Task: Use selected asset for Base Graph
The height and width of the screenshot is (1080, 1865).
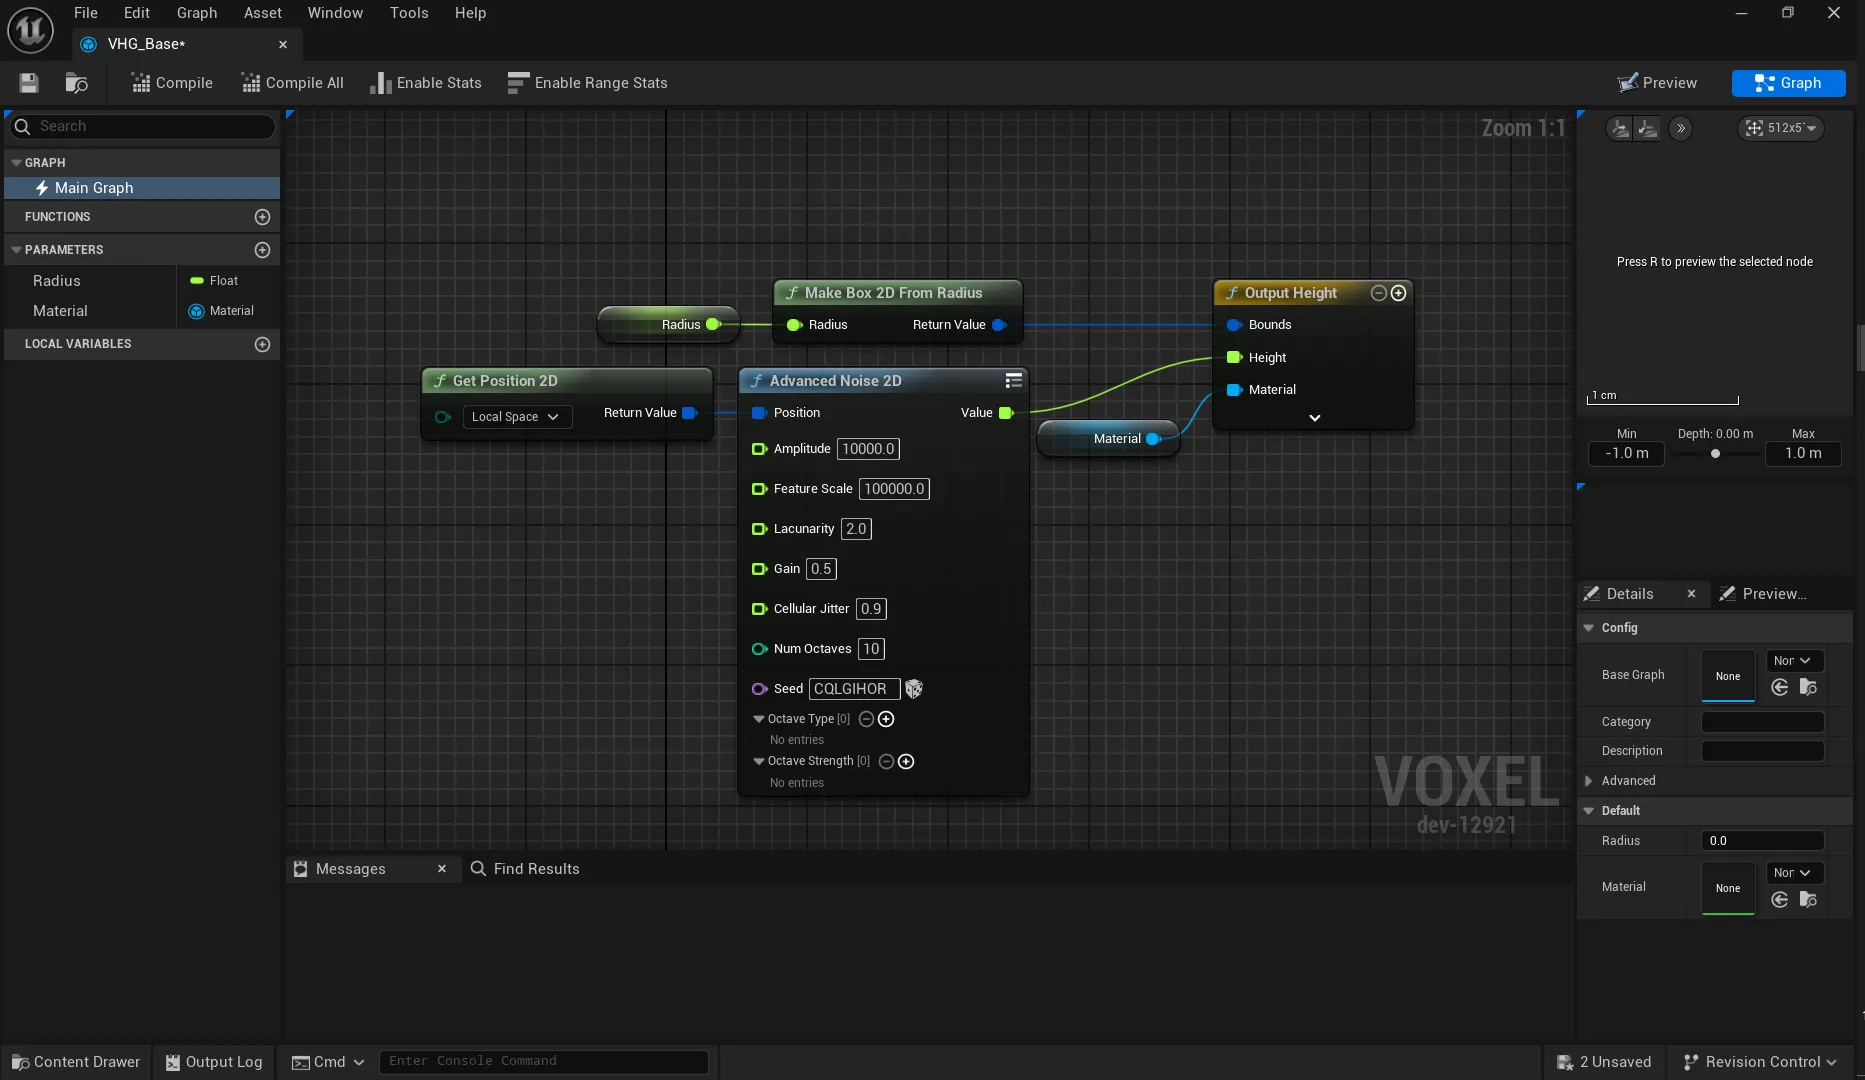Action: [1779, 687]
